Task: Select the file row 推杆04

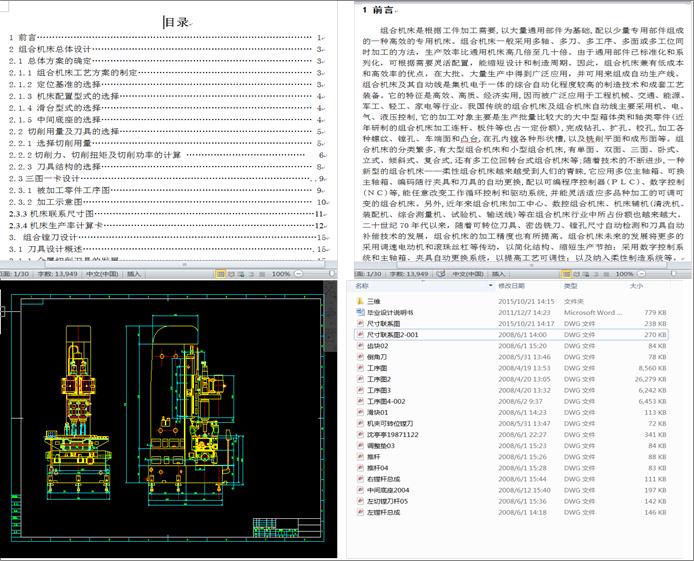Action: [512, 468]
